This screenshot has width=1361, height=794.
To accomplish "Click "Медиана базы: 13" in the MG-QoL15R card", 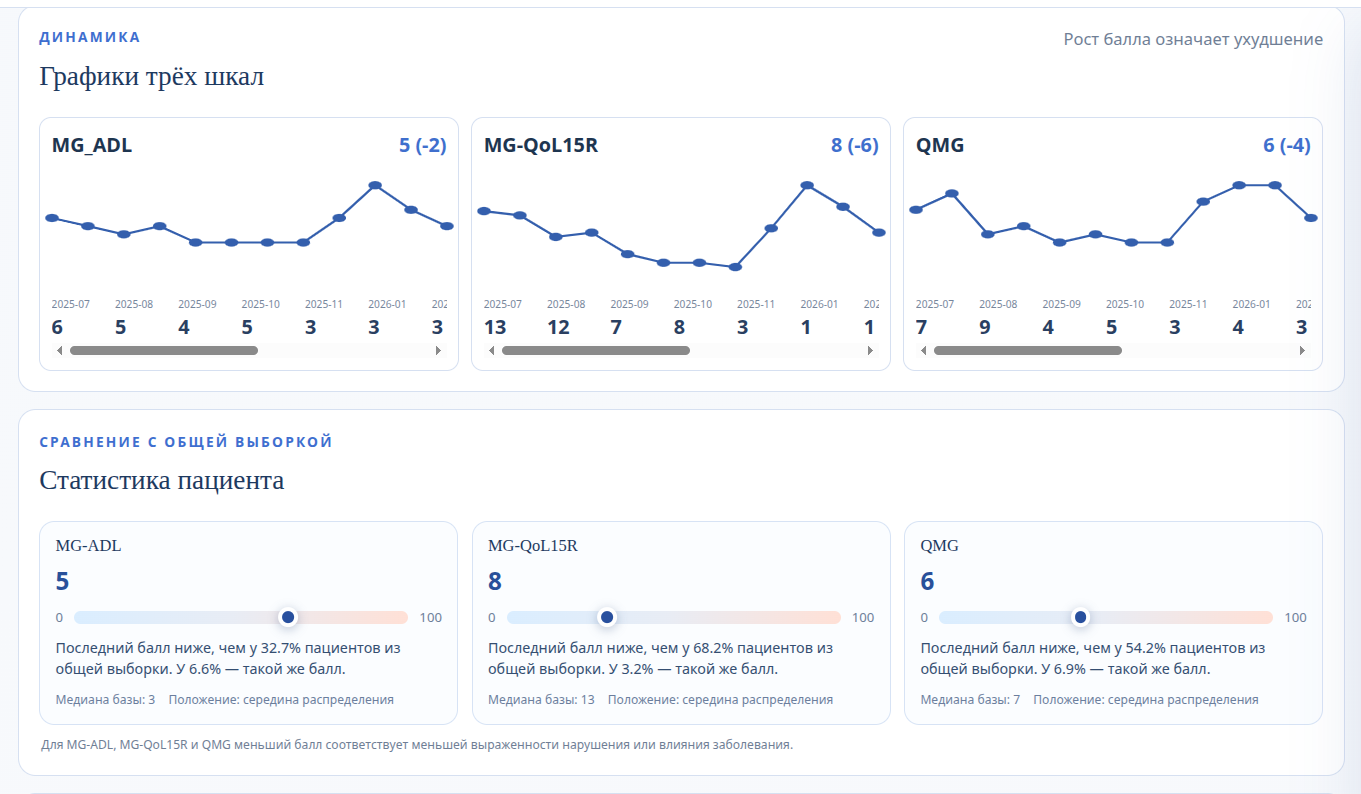I will coord(541,700).
